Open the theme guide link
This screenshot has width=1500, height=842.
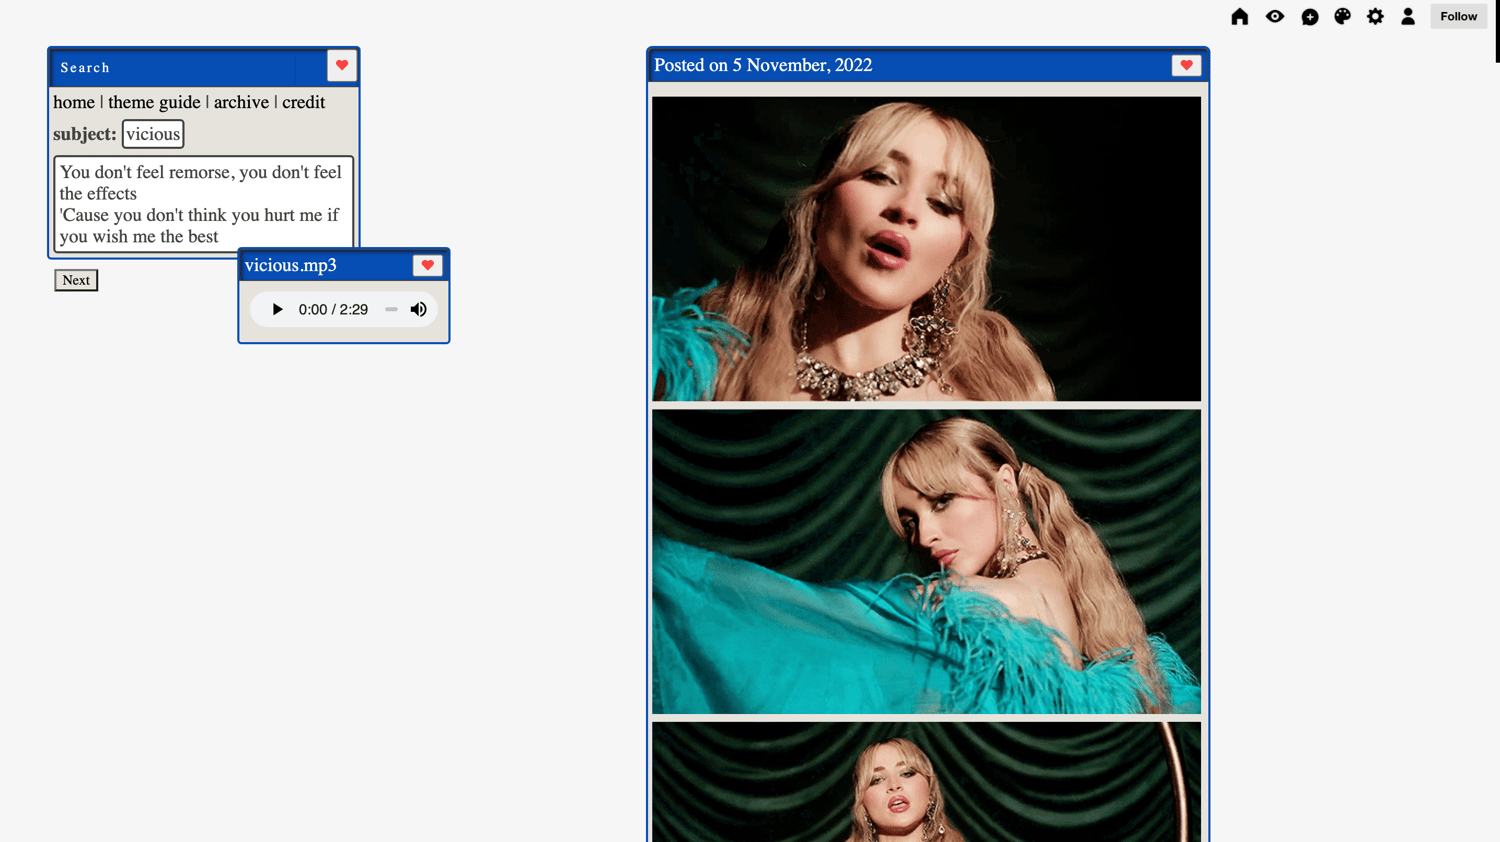click(x=154, y=102)
